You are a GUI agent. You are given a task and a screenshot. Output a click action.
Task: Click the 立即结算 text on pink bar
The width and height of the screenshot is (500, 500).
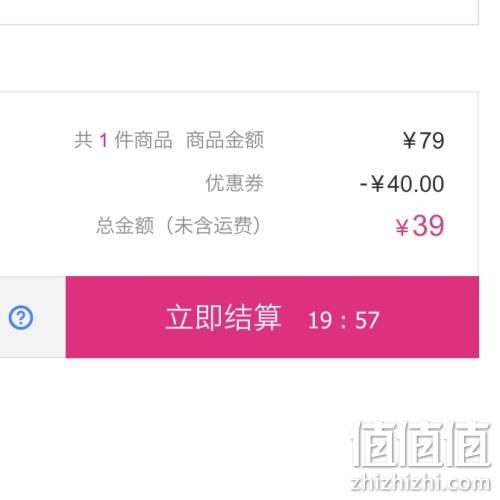(224, 318)
